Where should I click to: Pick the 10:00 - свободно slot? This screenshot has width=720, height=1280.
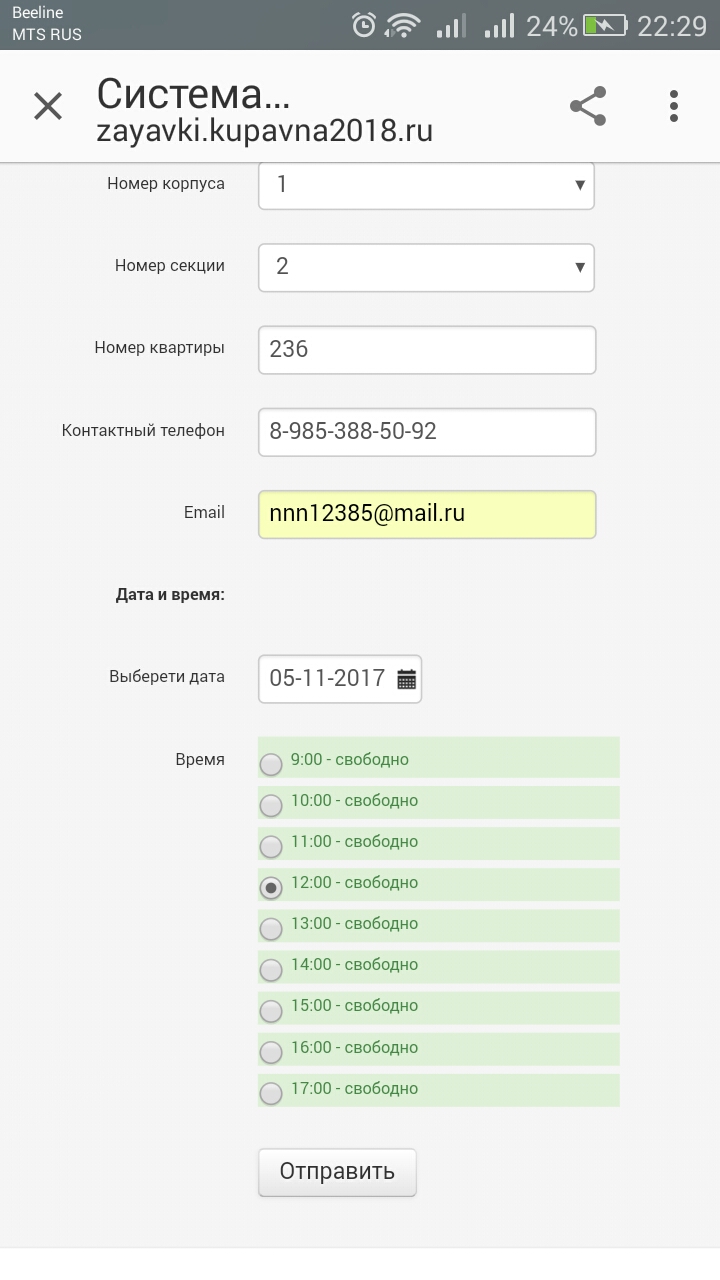click(438, 801)
